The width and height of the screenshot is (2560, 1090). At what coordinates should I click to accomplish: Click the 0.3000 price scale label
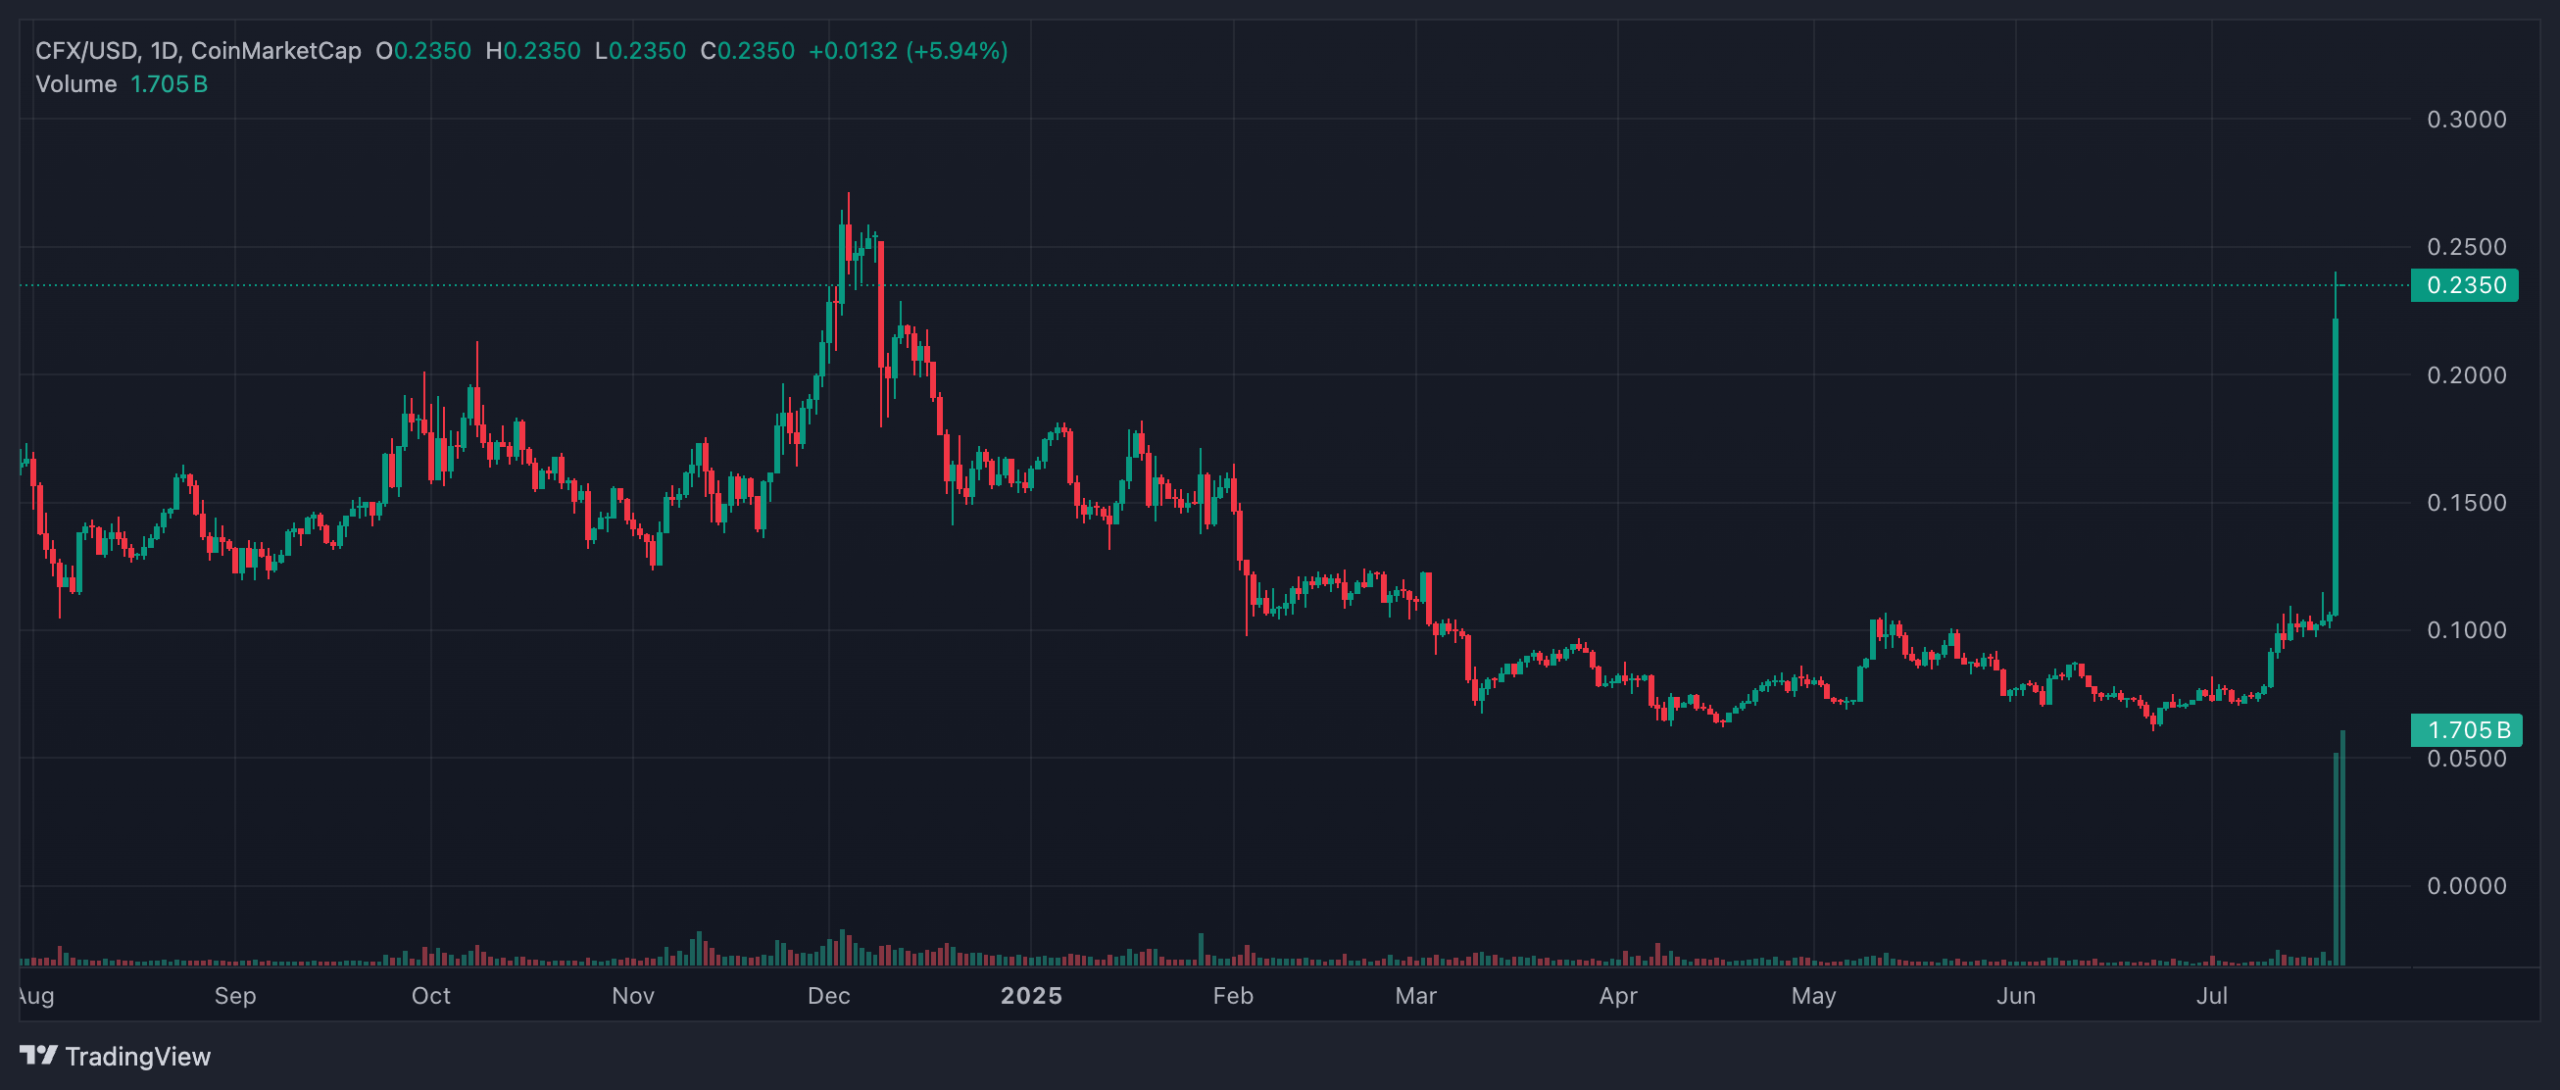pyautogui.click(x=2466, y=119)
